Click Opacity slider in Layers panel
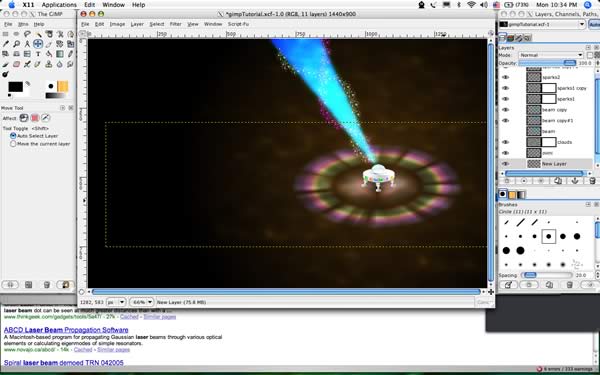The height and width of the screenshot is (375, 600). click(547, 63)
